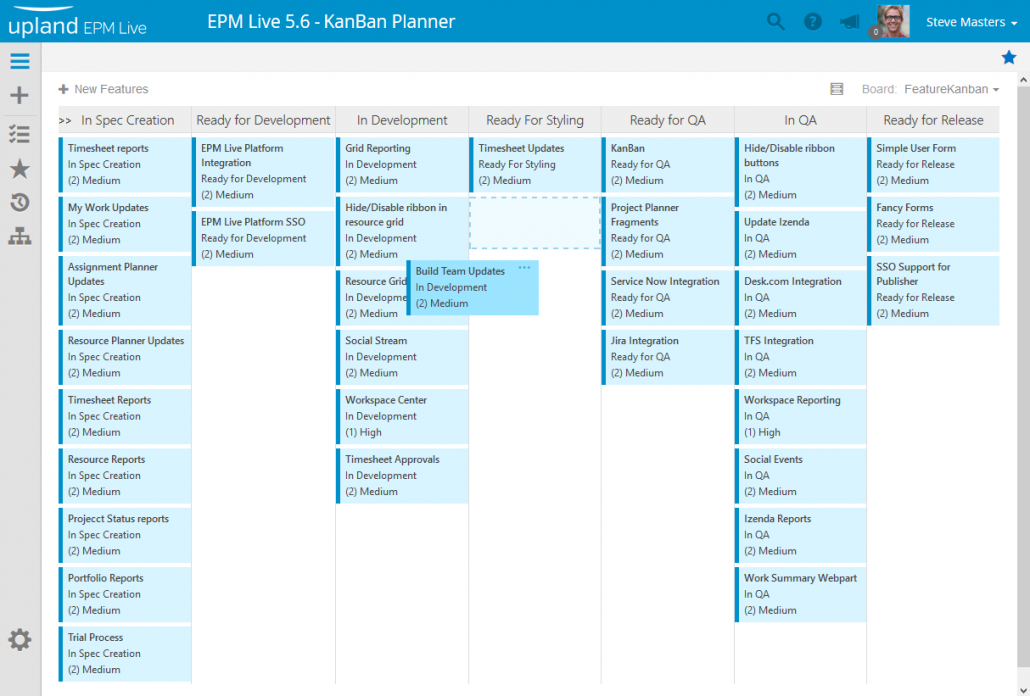The width and height of the screenshot is (1030, 696).
Task: Open the announcements megaphone icon
Action: [x=849, y=21]
